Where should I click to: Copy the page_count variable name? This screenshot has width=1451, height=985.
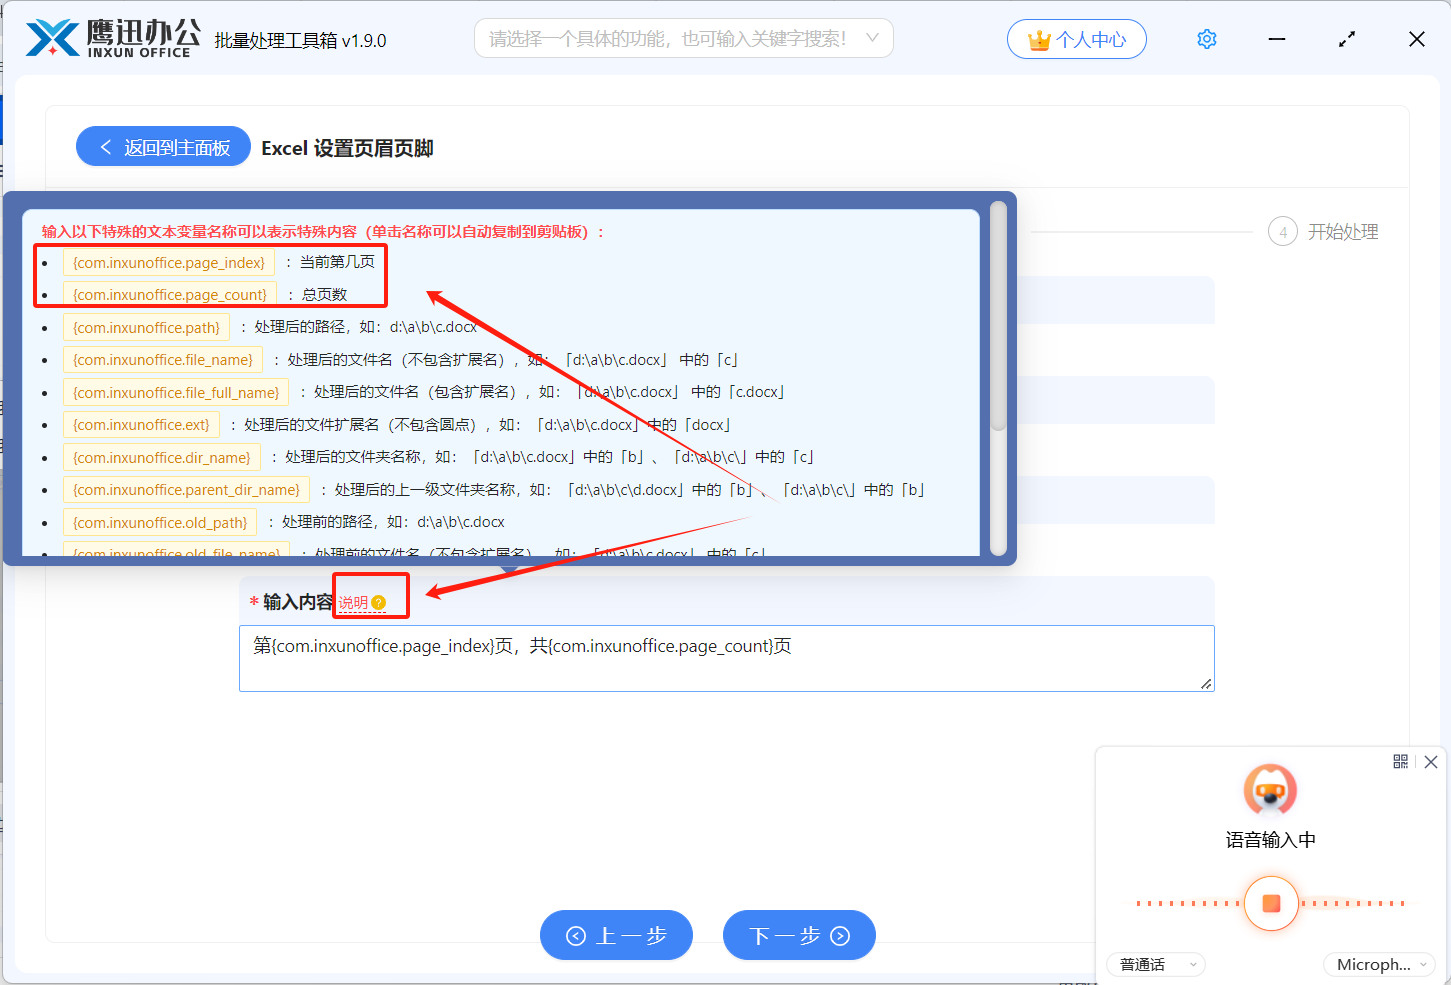(169, 295)
